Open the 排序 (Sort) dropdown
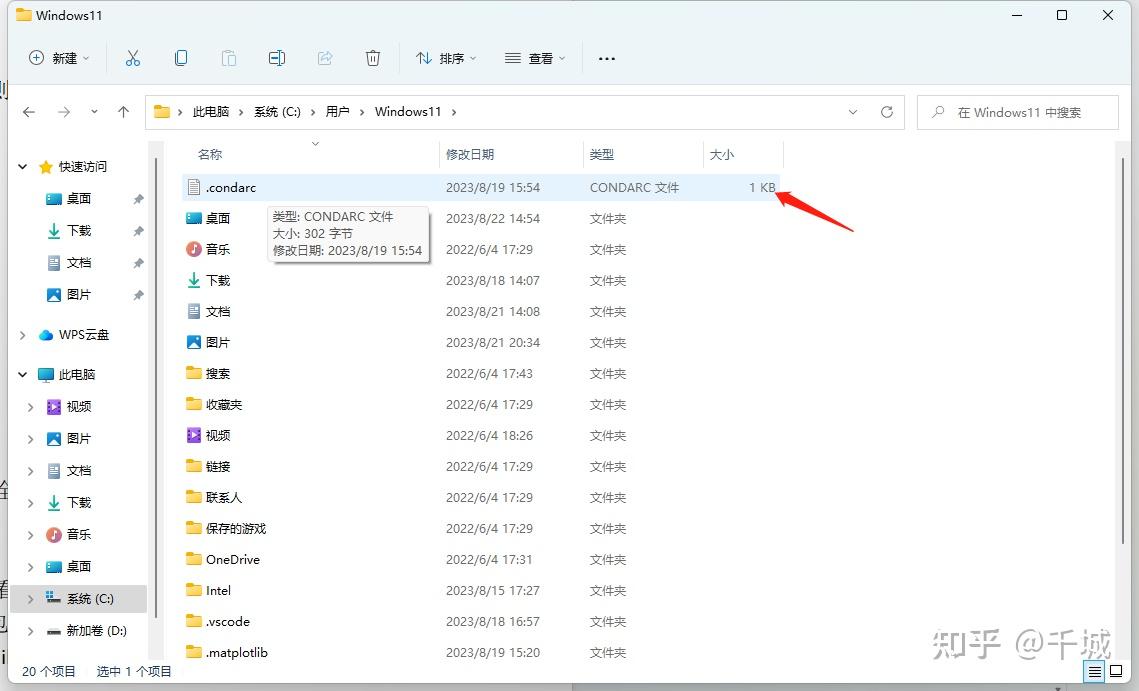The height and width of the screenshot is (691, 1139). (x=445, y=58)
